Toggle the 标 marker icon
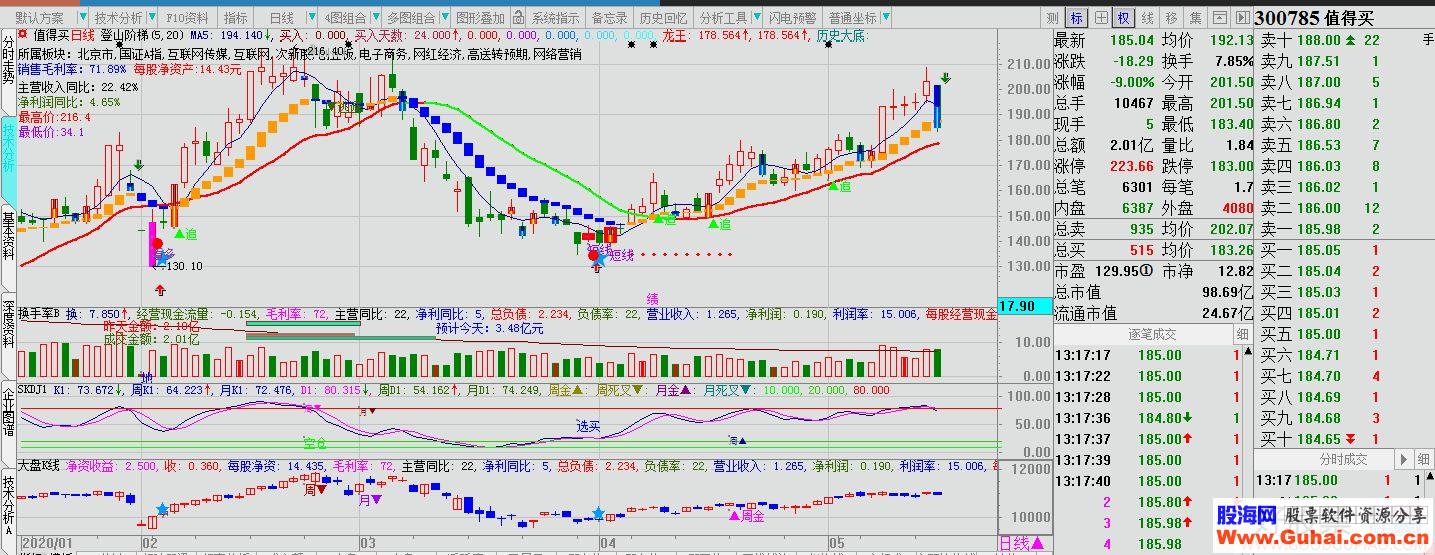The height and width of the screenshot is (555, 1435). coord(1076,18)
